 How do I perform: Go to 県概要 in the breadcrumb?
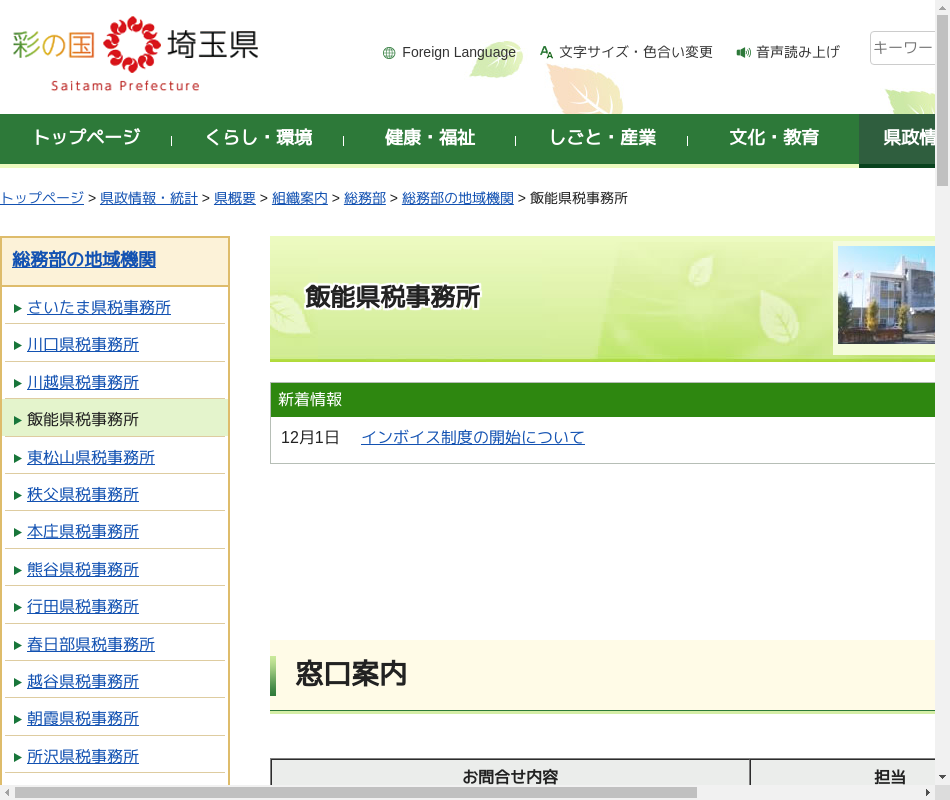[234, 198]
